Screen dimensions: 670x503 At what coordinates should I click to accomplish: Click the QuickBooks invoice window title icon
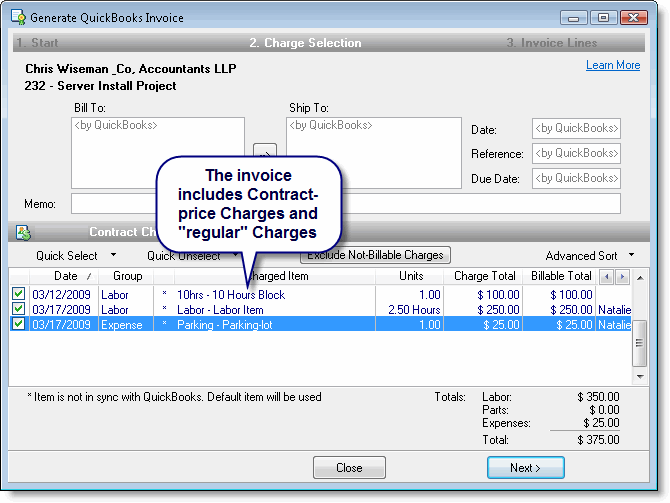[x=18, y=17]
